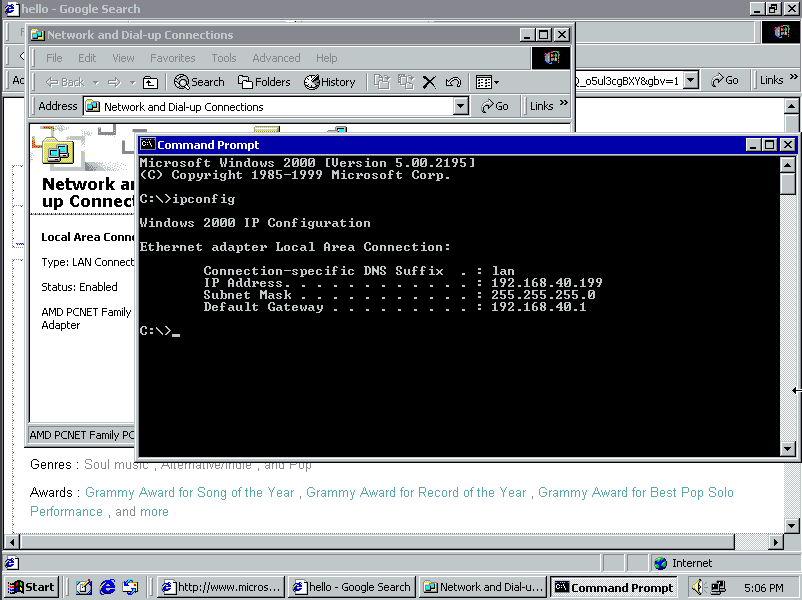Click the horizontal scrollbar thumb in Internet Explorer
The width and height of the screenshot is (802, 600).
tap(377, 542)
